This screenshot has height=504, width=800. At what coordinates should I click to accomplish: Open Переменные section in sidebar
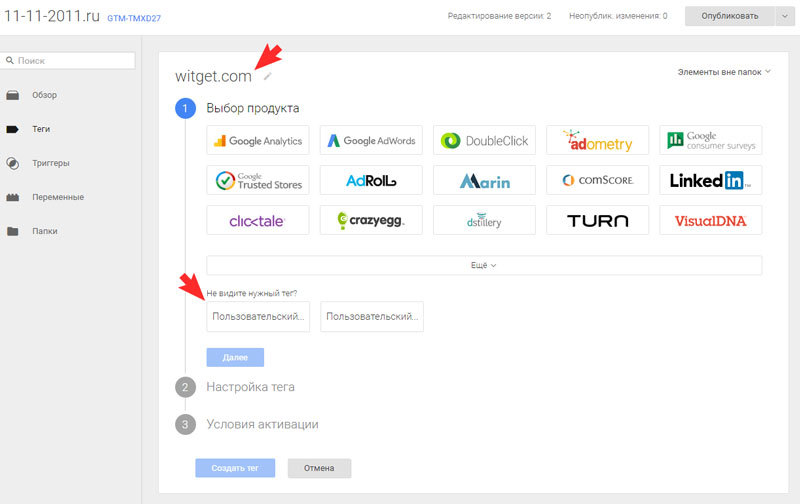(x=58, y=197)
